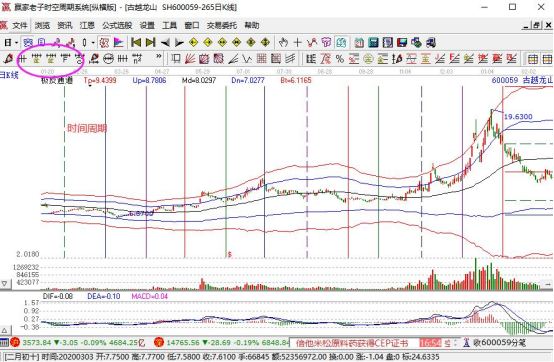Screen dimensions: 554x362
Task: Select the black zigzag wave tool
Action: click(x=247, y=59)
